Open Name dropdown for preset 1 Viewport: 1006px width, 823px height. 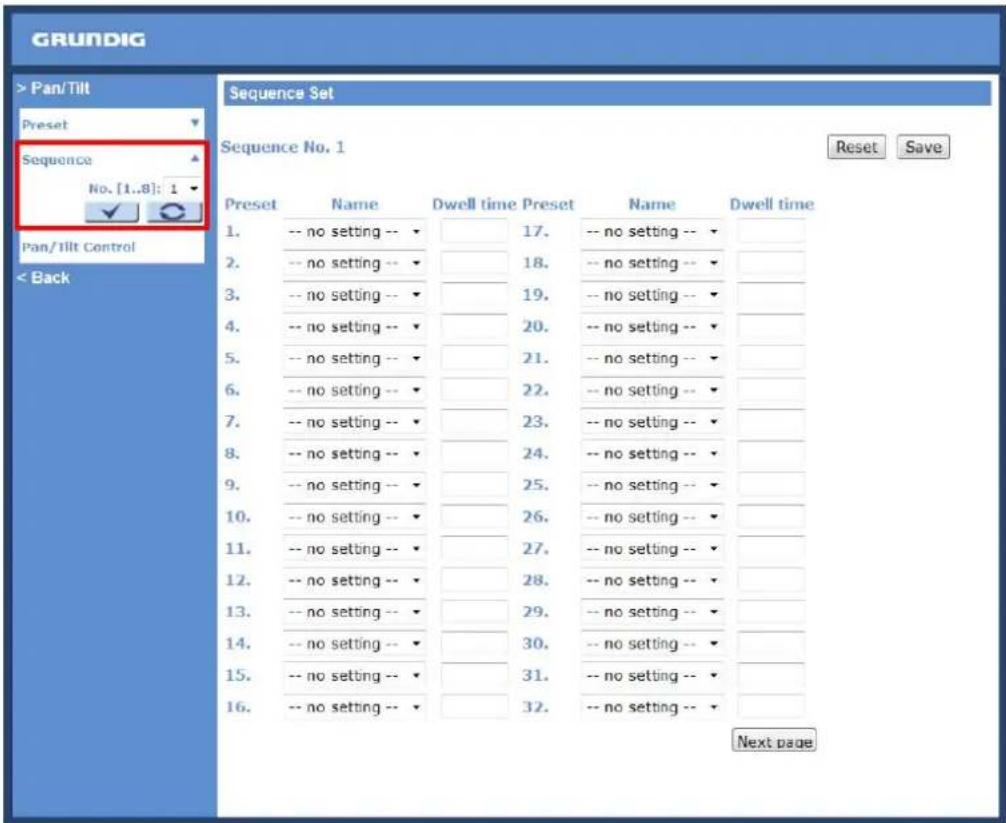(354, 232)
